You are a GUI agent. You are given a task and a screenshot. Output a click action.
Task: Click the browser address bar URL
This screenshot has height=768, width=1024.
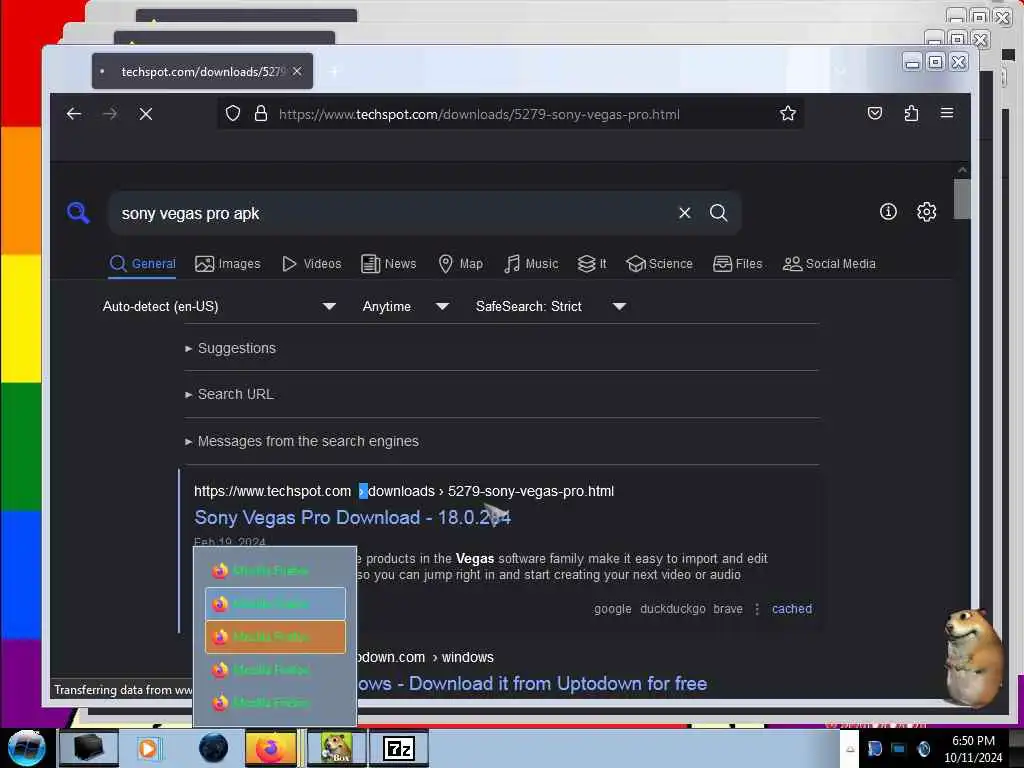point(479,114)
